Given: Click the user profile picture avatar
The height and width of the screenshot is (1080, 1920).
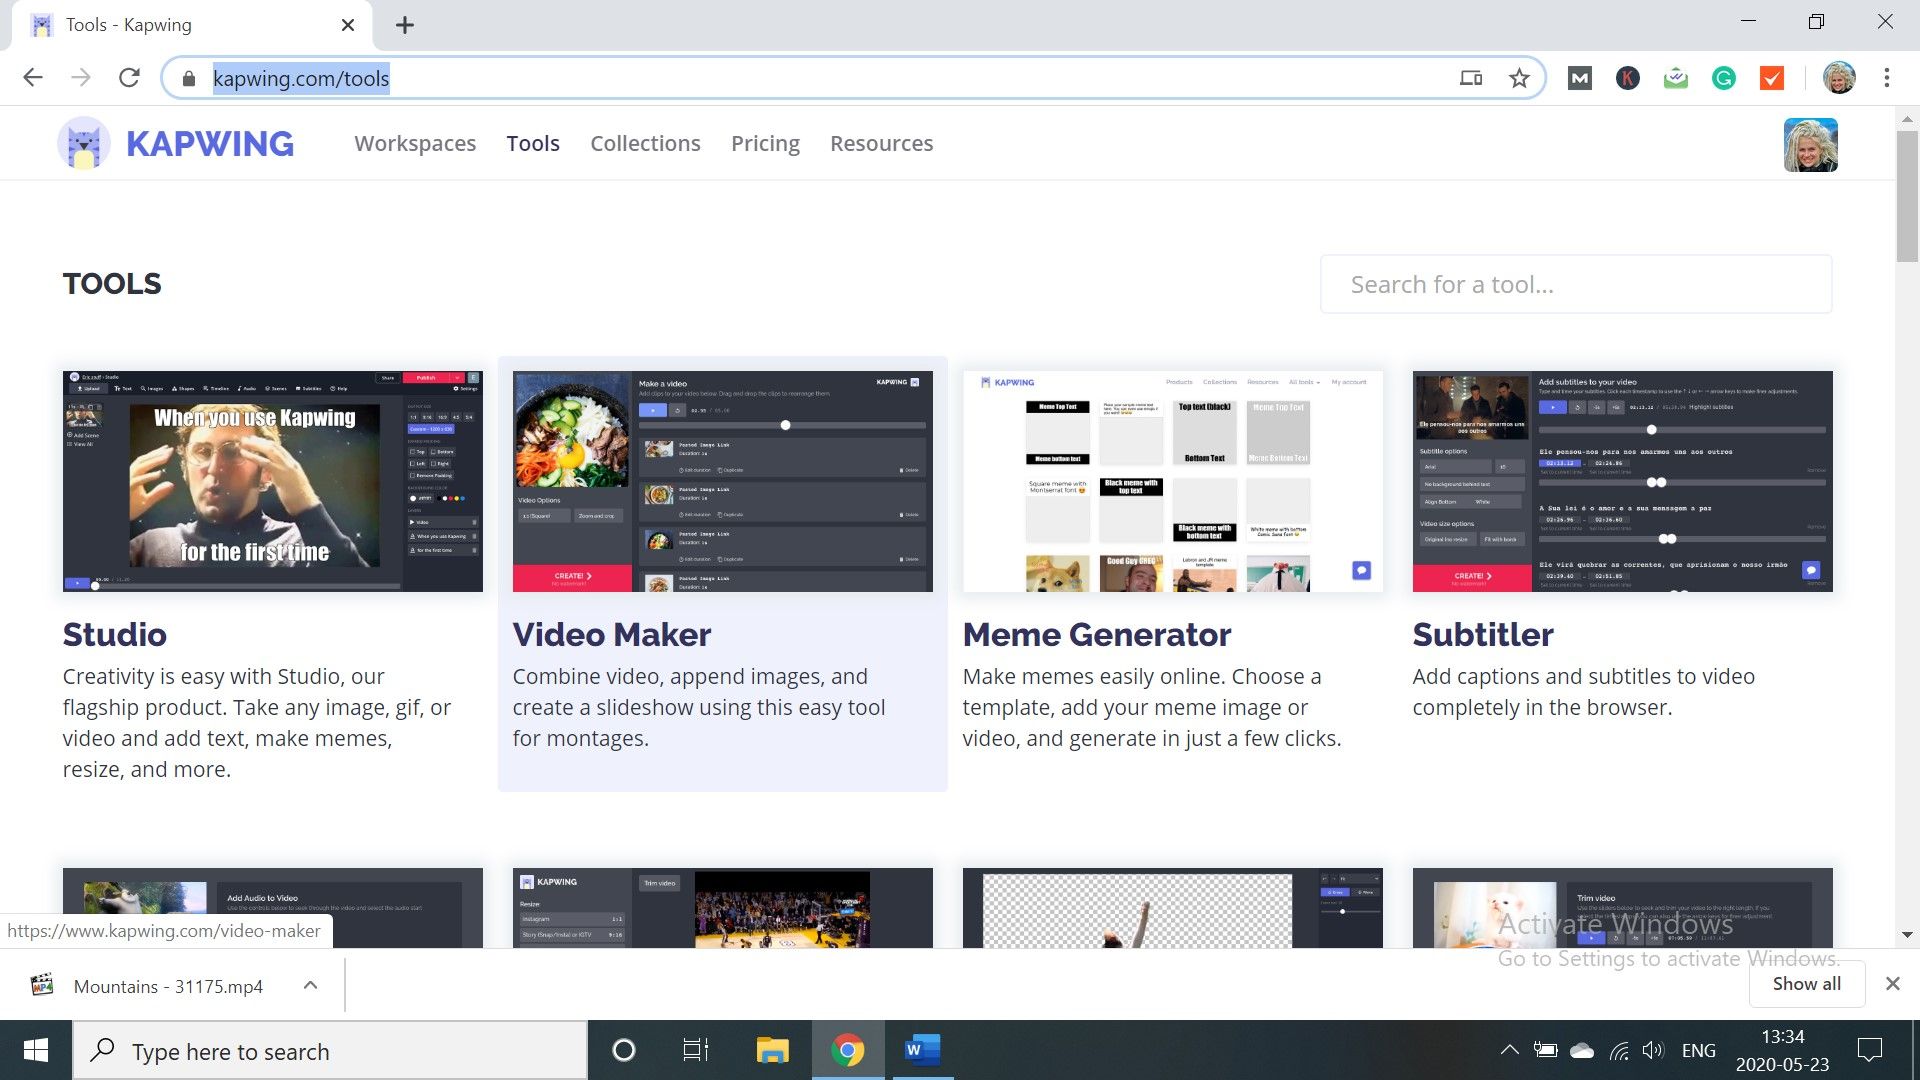Looking at the screenshot, I should click(1810, 145).
